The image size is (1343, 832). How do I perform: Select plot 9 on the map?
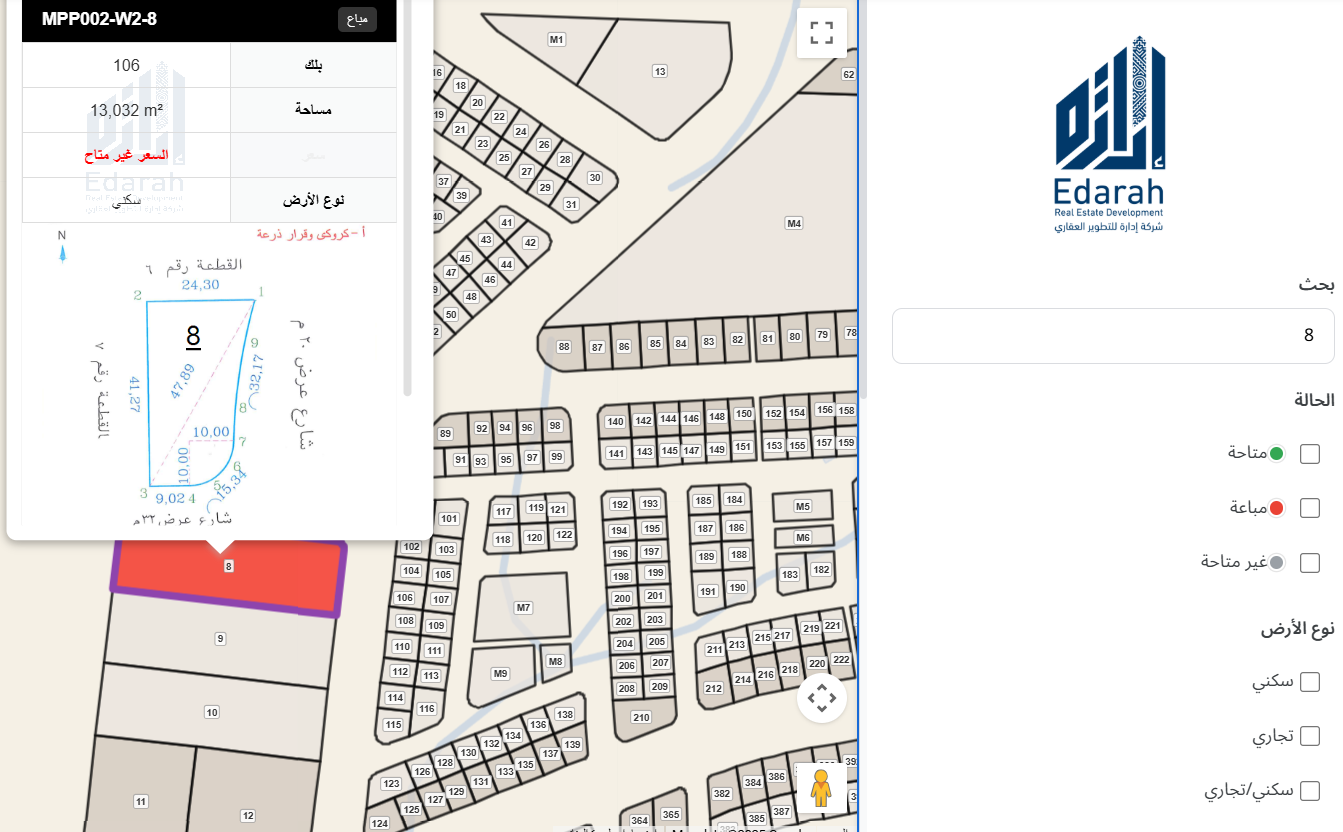(x=220, y=638)
